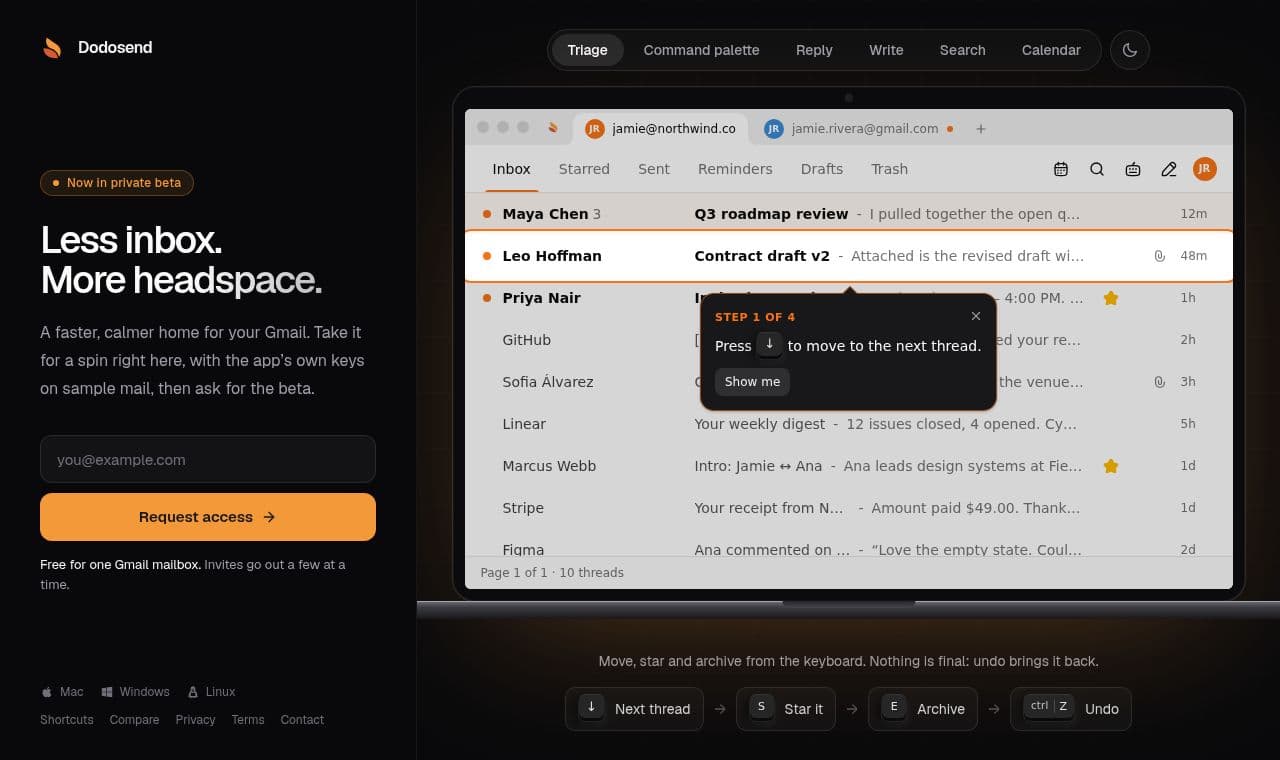The height and width of the screenshot is (760, 1280).
Task: Click the Dodosend flame logo
Action: [52, 48]
